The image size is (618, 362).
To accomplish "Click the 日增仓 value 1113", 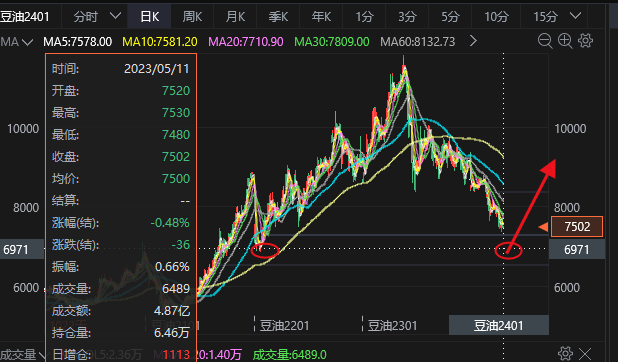I will tap(176, 355).
